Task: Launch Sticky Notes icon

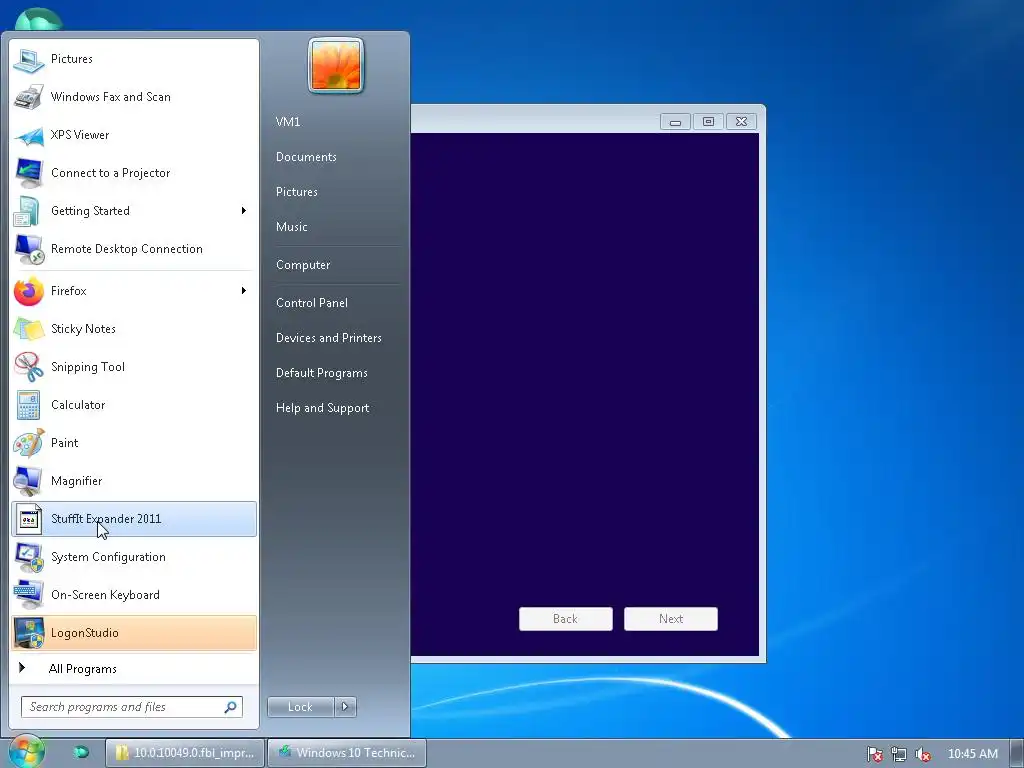Action: pos(29,329)
